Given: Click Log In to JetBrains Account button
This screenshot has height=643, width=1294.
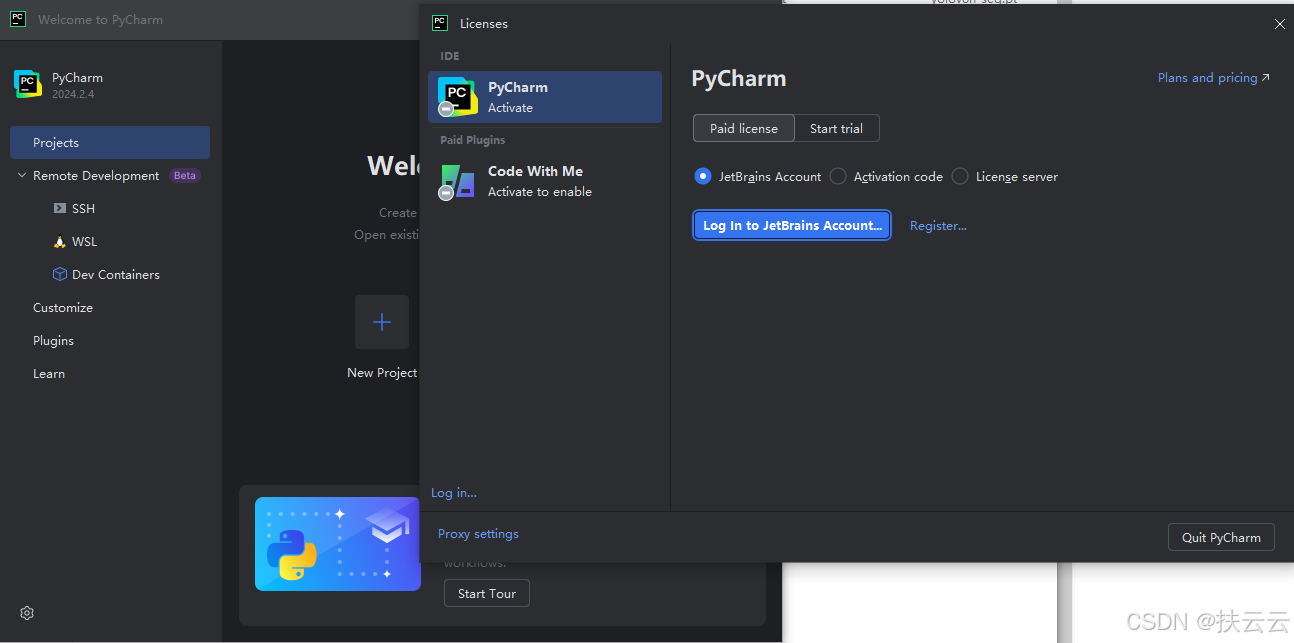Looking at the screenshot, I should 792,225.
